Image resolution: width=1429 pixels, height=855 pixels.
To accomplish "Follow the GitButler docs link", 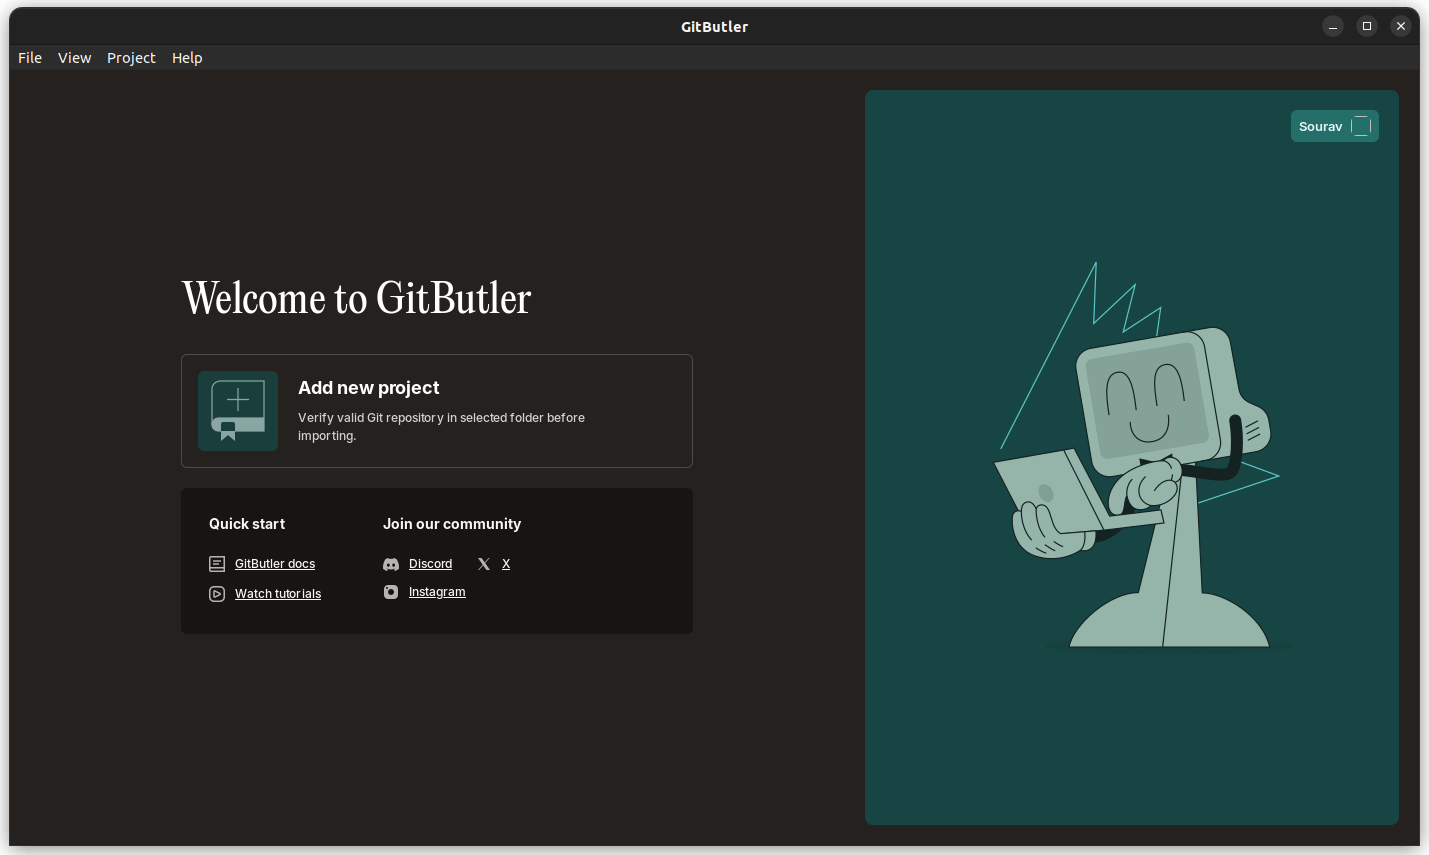I will tap(275, 563).
